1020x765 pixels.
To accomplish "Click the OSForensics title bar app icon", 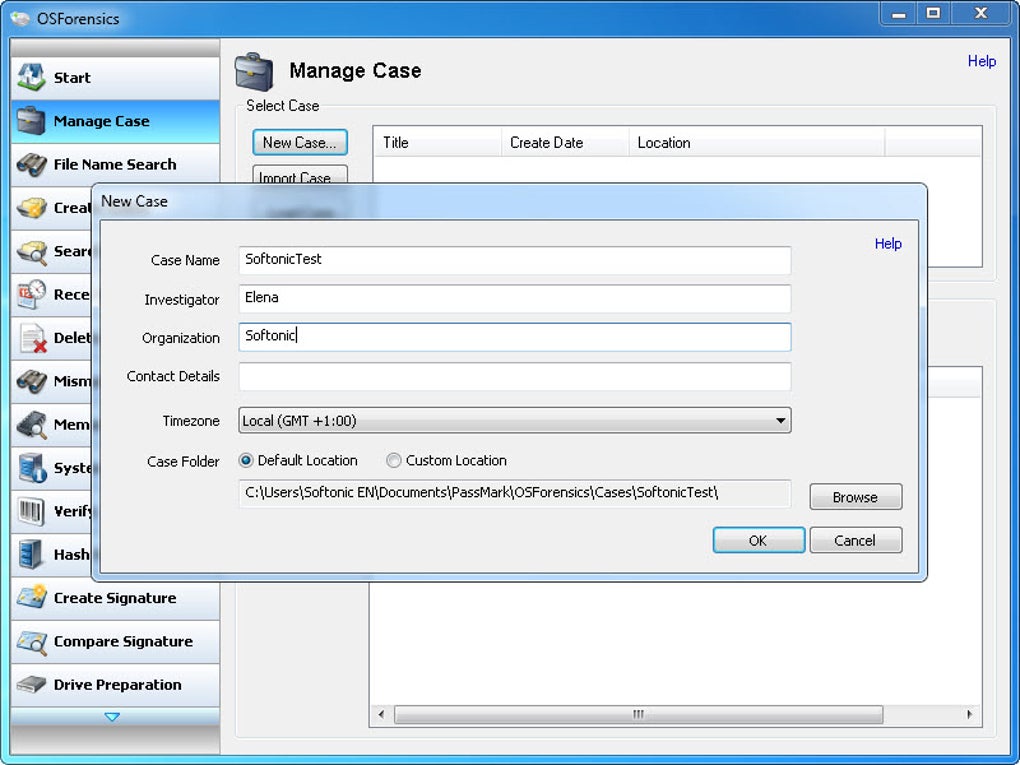I will pyautogui.click(x=20, y=18).
